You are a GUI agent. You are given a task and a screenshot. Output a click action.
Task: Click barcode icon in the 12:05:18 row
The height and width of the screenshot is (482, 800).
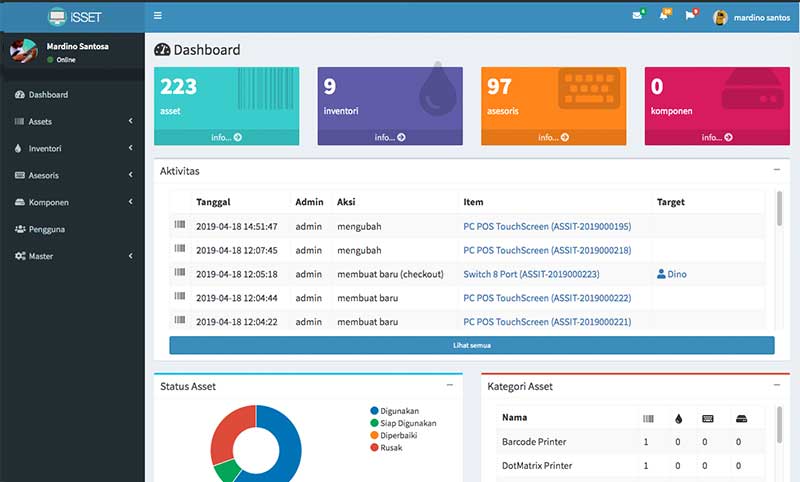point(180,272)
